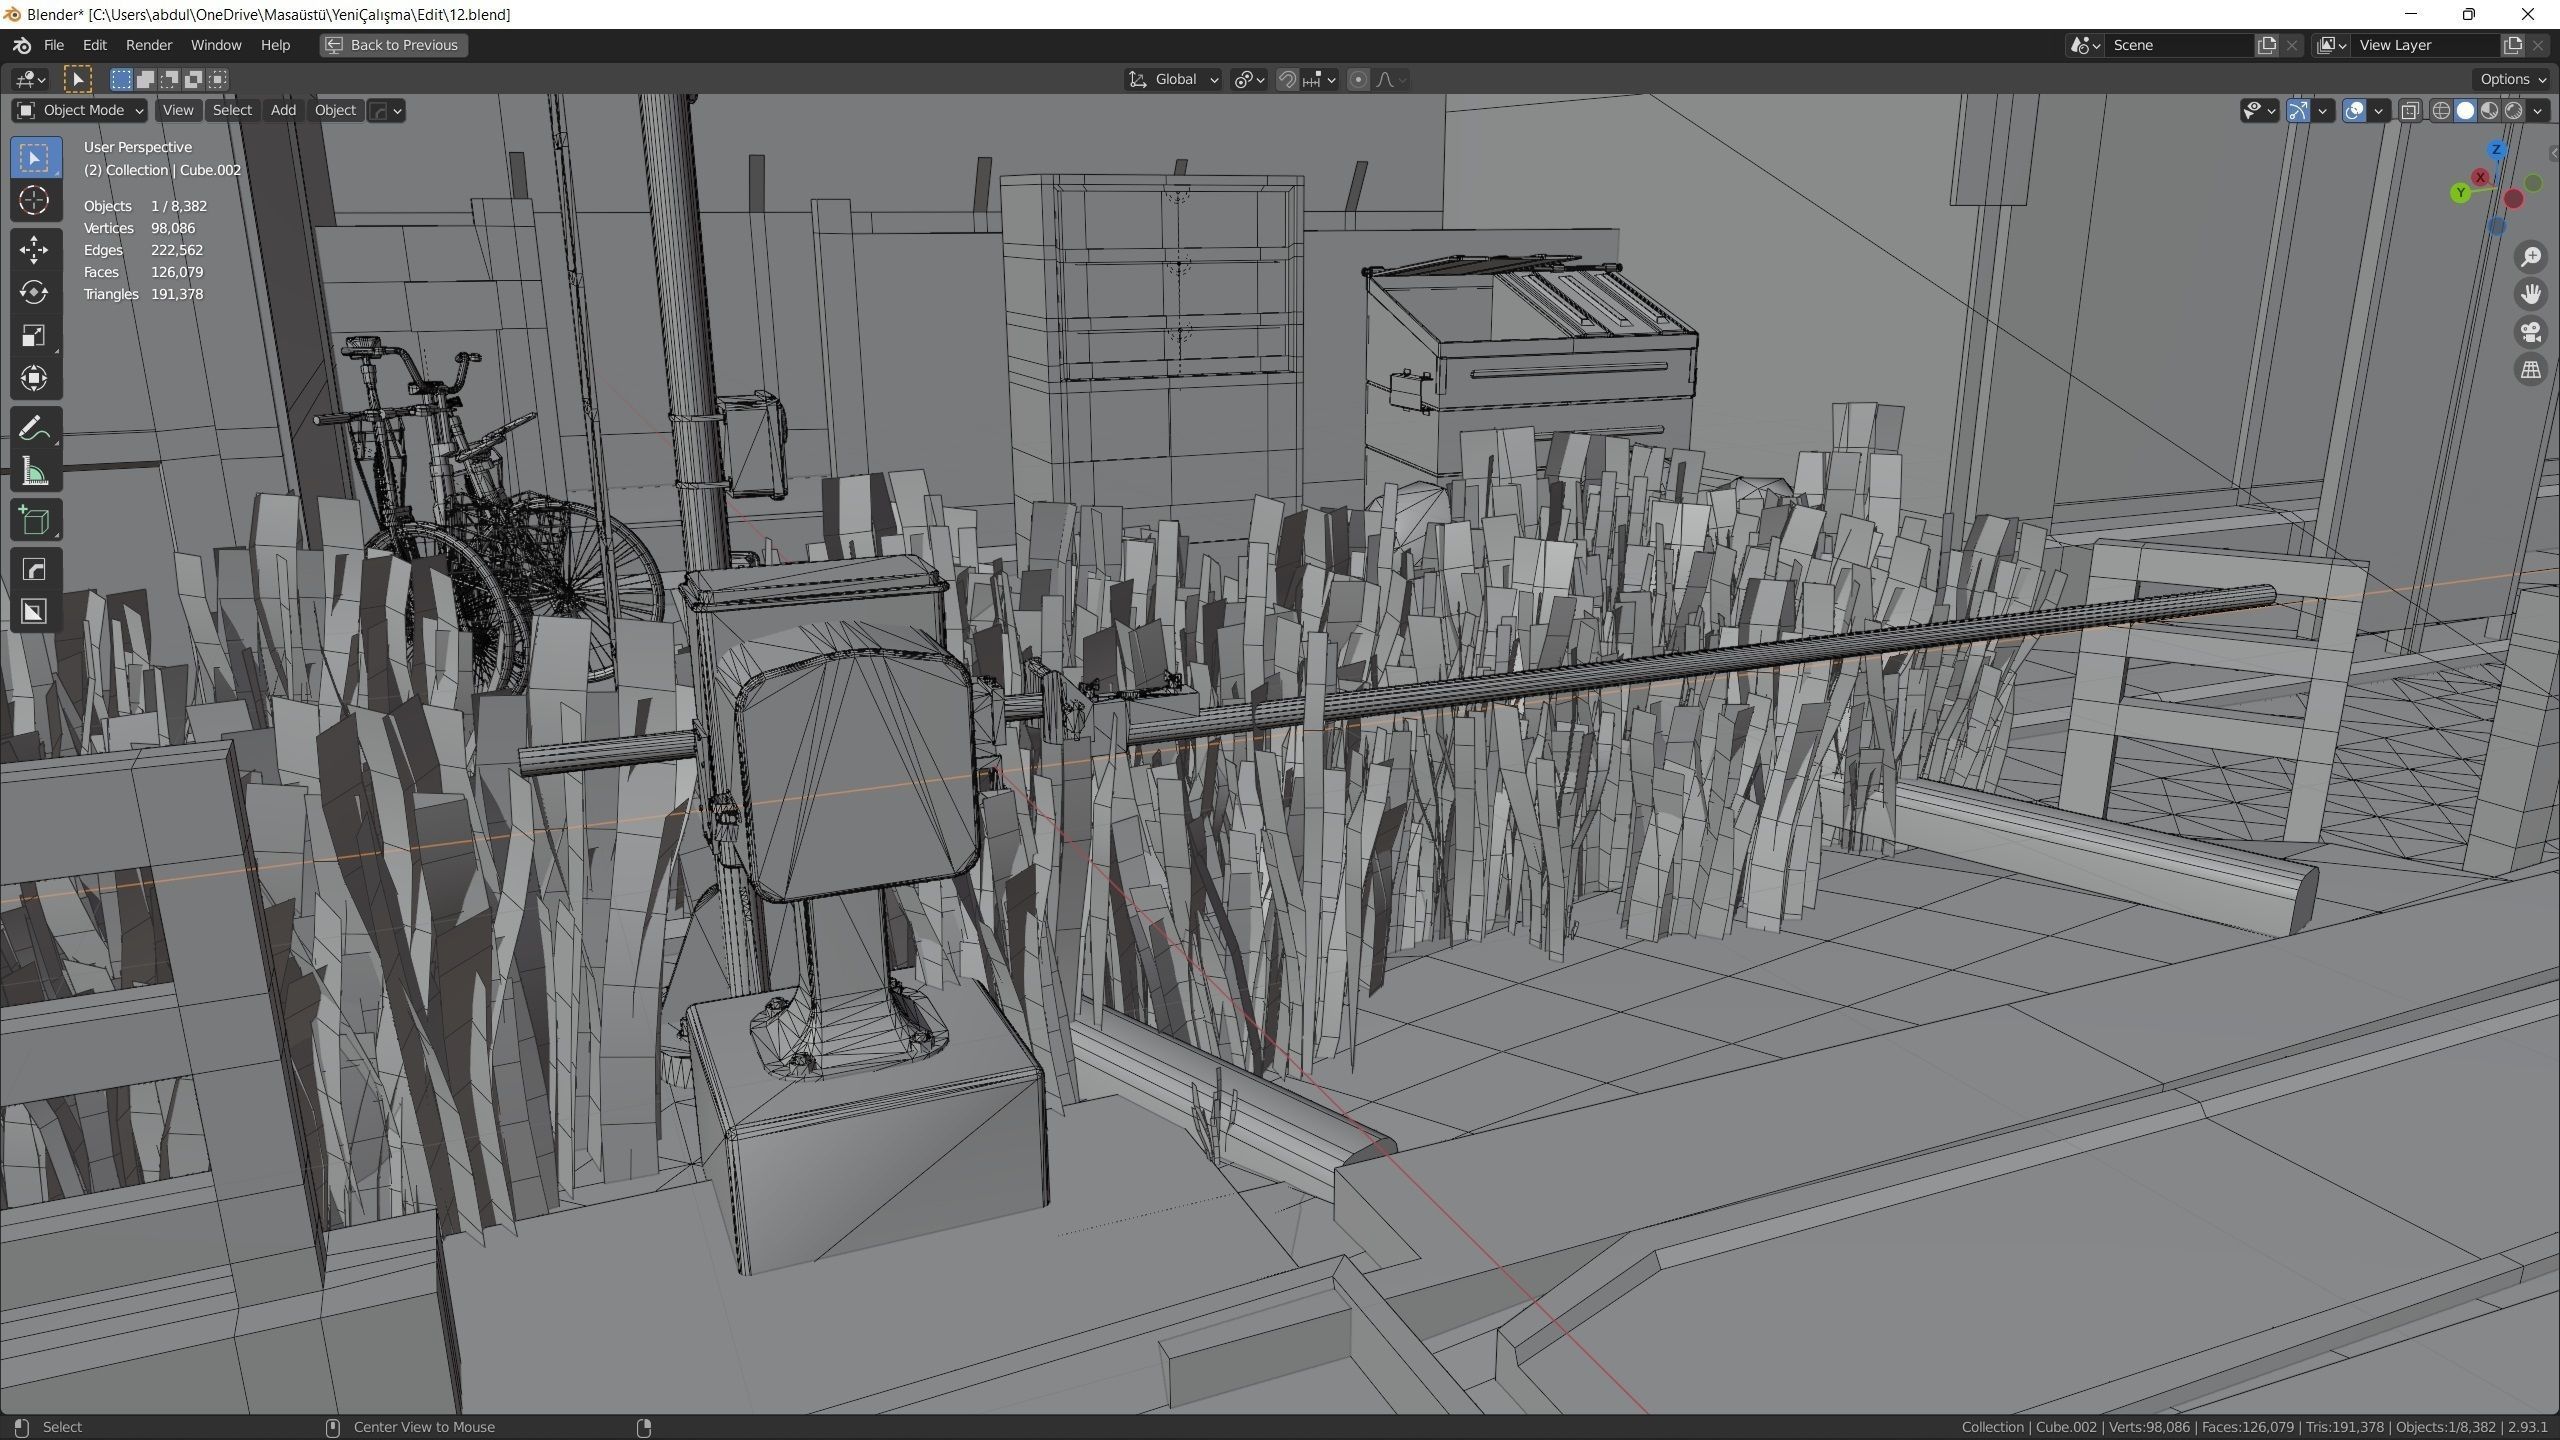Select the Add Cube tool

coord(34,520)
